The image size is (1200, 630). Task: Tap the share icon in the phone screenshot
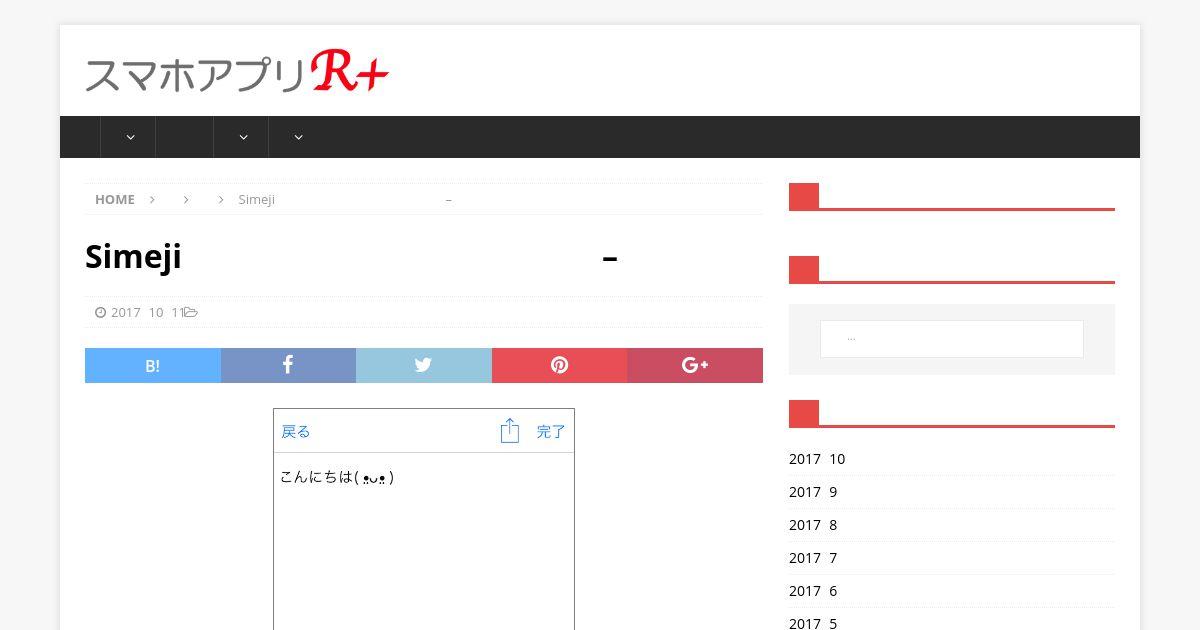[510, 431]
